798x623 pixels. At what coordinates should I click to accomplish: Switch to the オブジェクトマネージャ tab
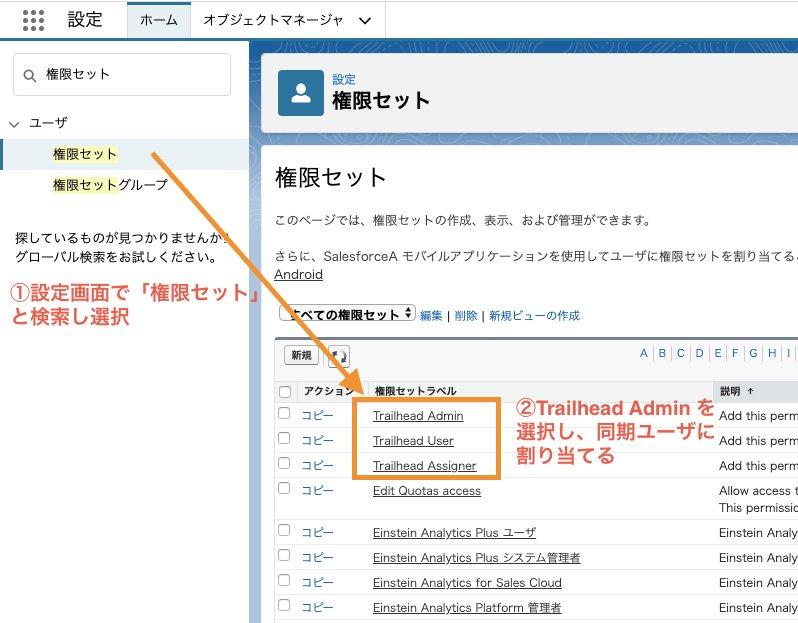tap(273, 20)
